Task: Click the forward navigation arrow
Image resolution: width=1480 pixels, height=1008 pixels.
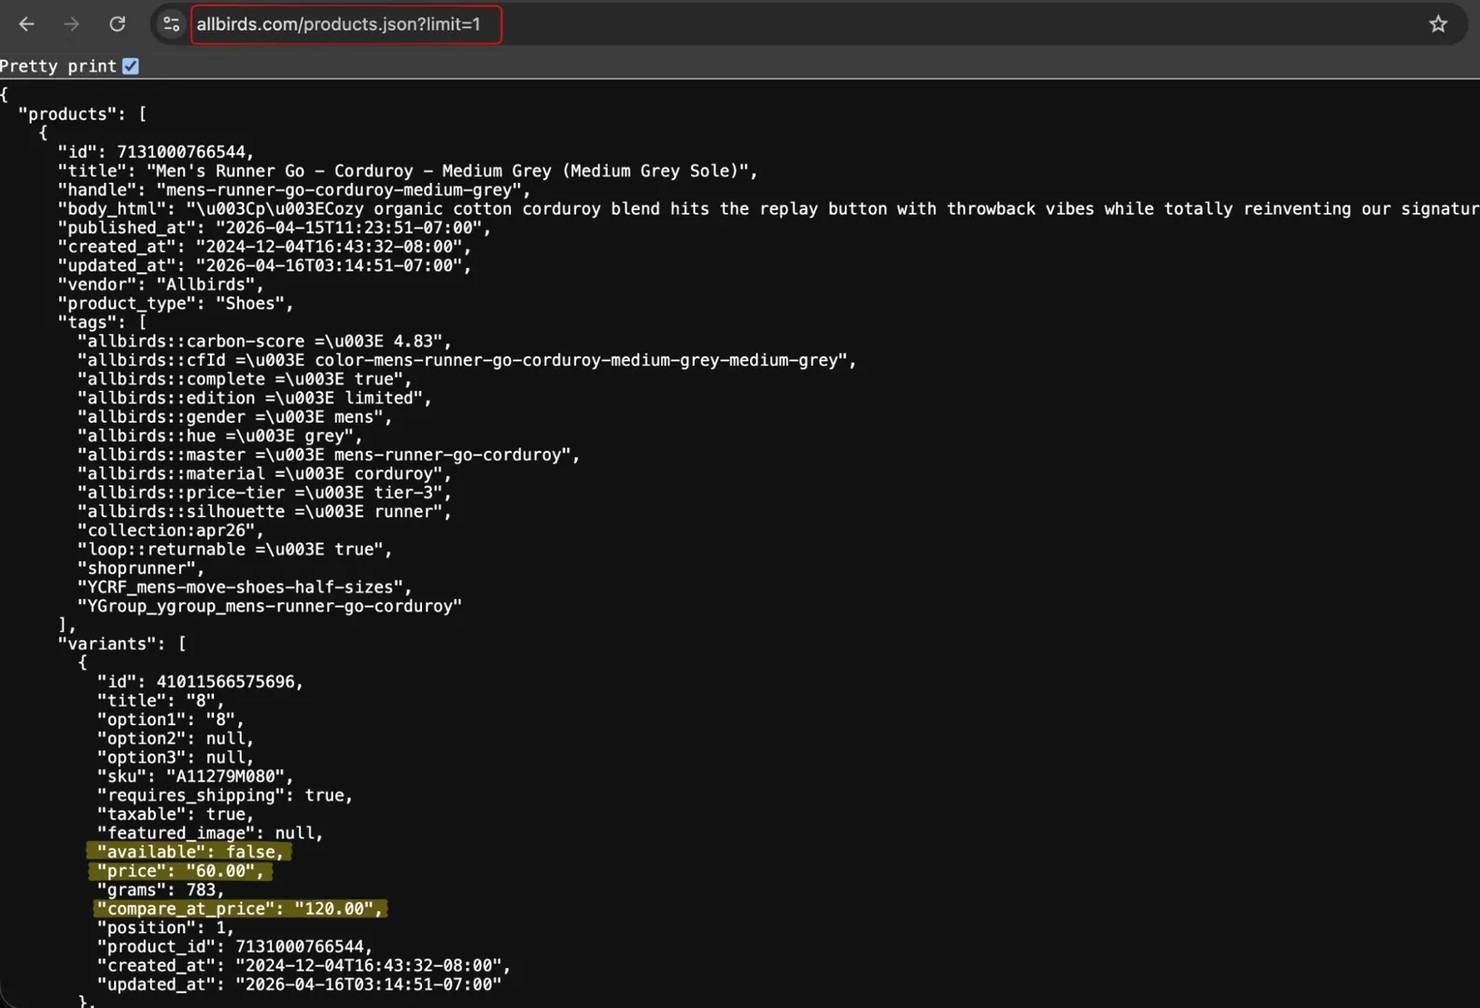Action: [71, 24]
